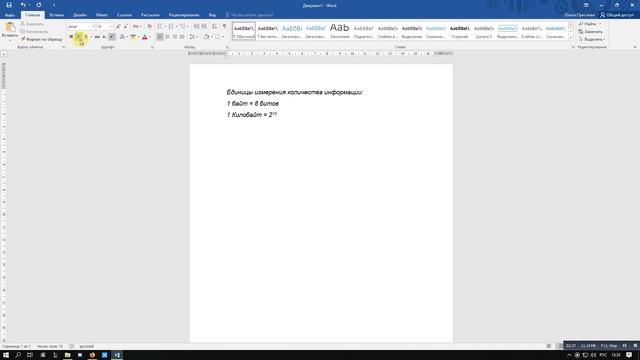Switch to the Вставка ribbon tab
Image resolution: width=640 pixels, height=360 pixels.
pos(56,15)
